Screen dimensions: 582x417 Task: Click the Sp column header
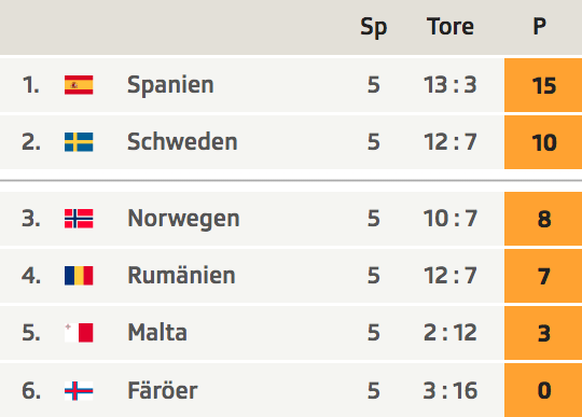point(373,27)
